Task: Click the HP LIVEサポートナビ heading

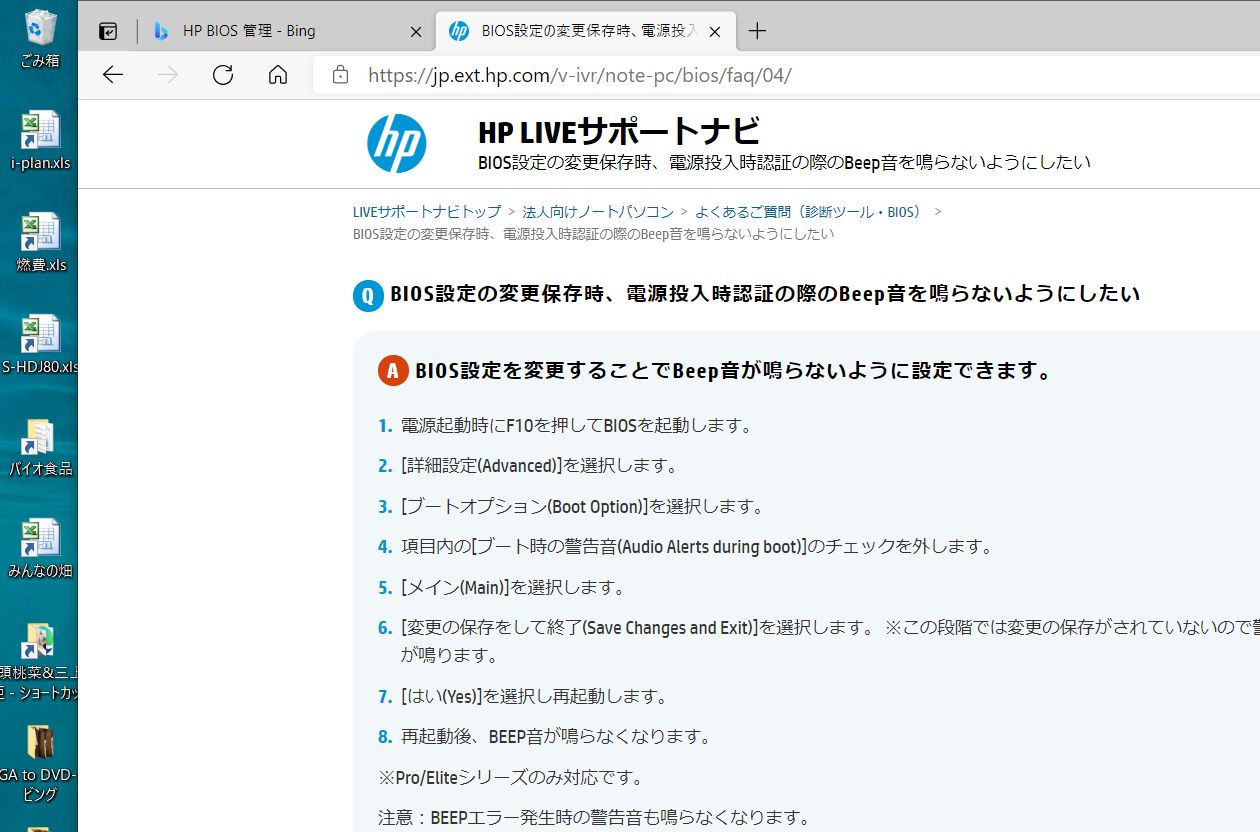Action: tap(620, 131)
